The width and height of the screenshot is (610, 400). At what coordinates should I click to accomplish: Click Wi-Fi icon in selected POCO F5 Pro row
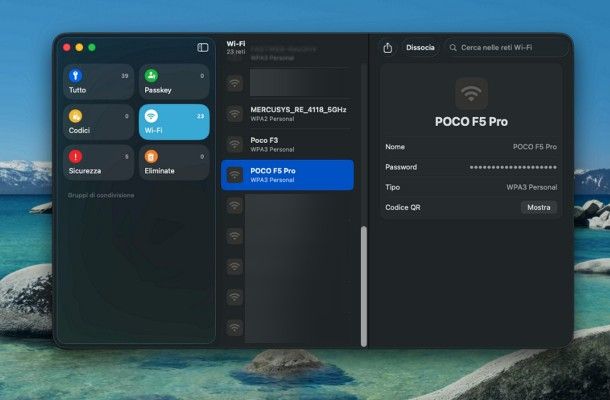coord(235,175)
